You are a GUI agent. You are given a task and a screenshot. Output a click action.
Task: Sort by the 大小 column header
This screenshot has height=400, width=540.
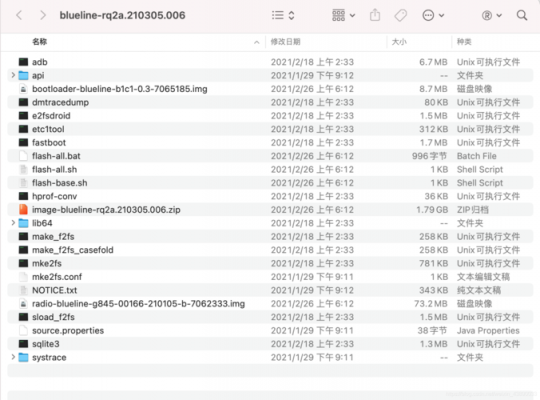[399, 42]
